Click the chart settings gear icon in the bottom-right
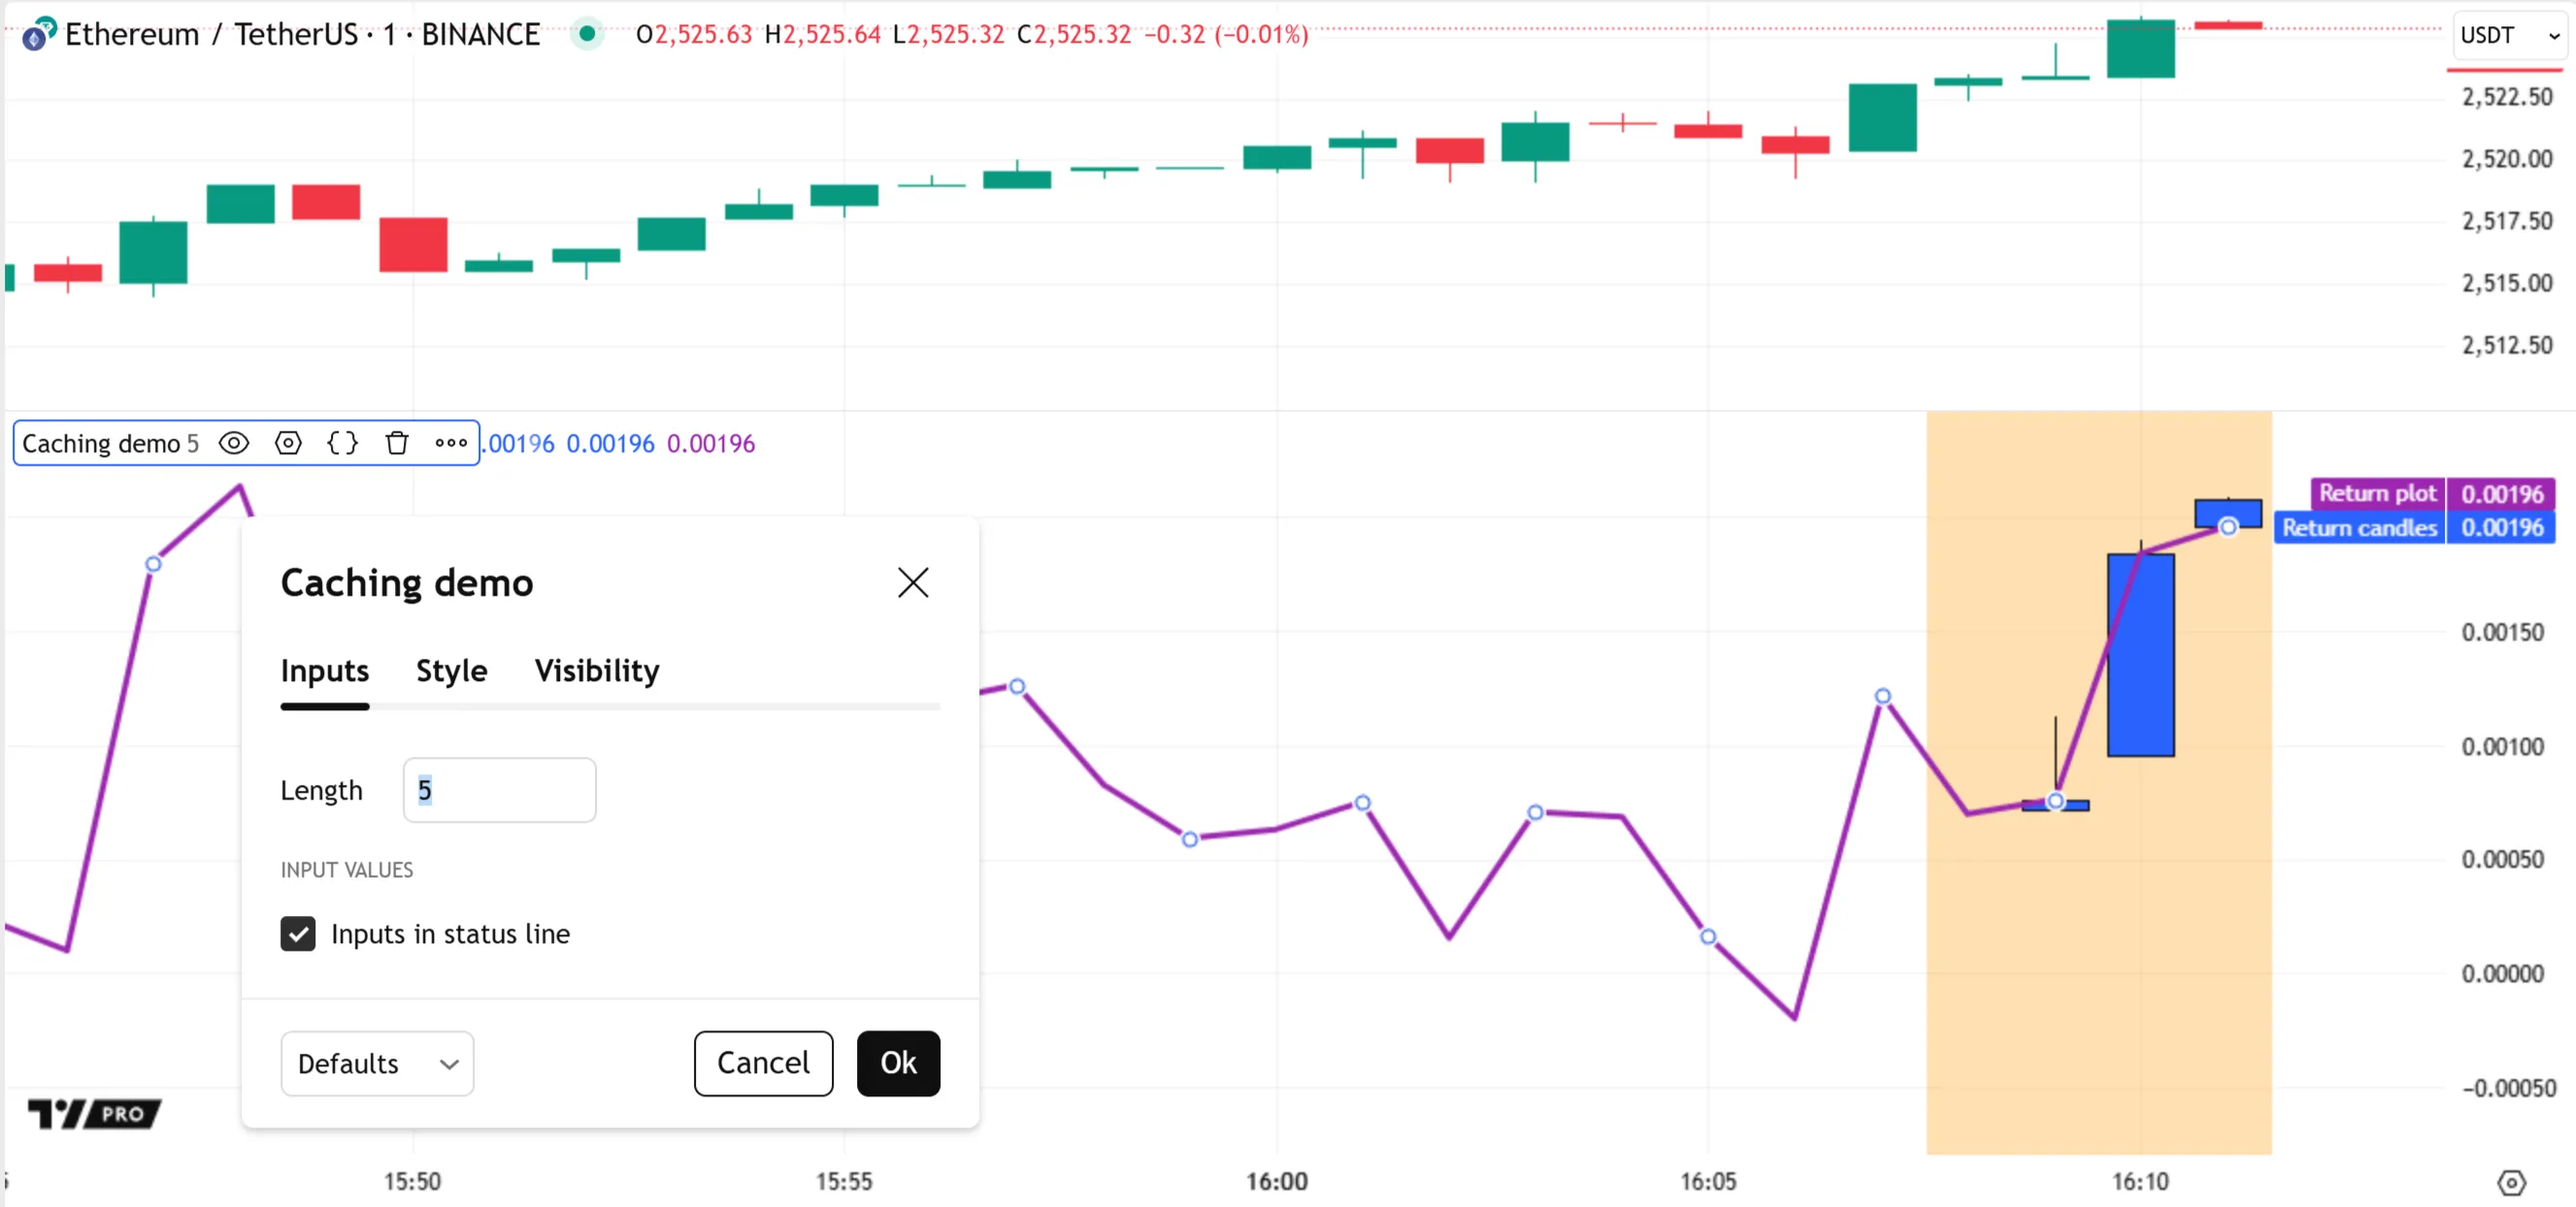This screenshot has height=1207, width=2576. tap(2510, 1183)
